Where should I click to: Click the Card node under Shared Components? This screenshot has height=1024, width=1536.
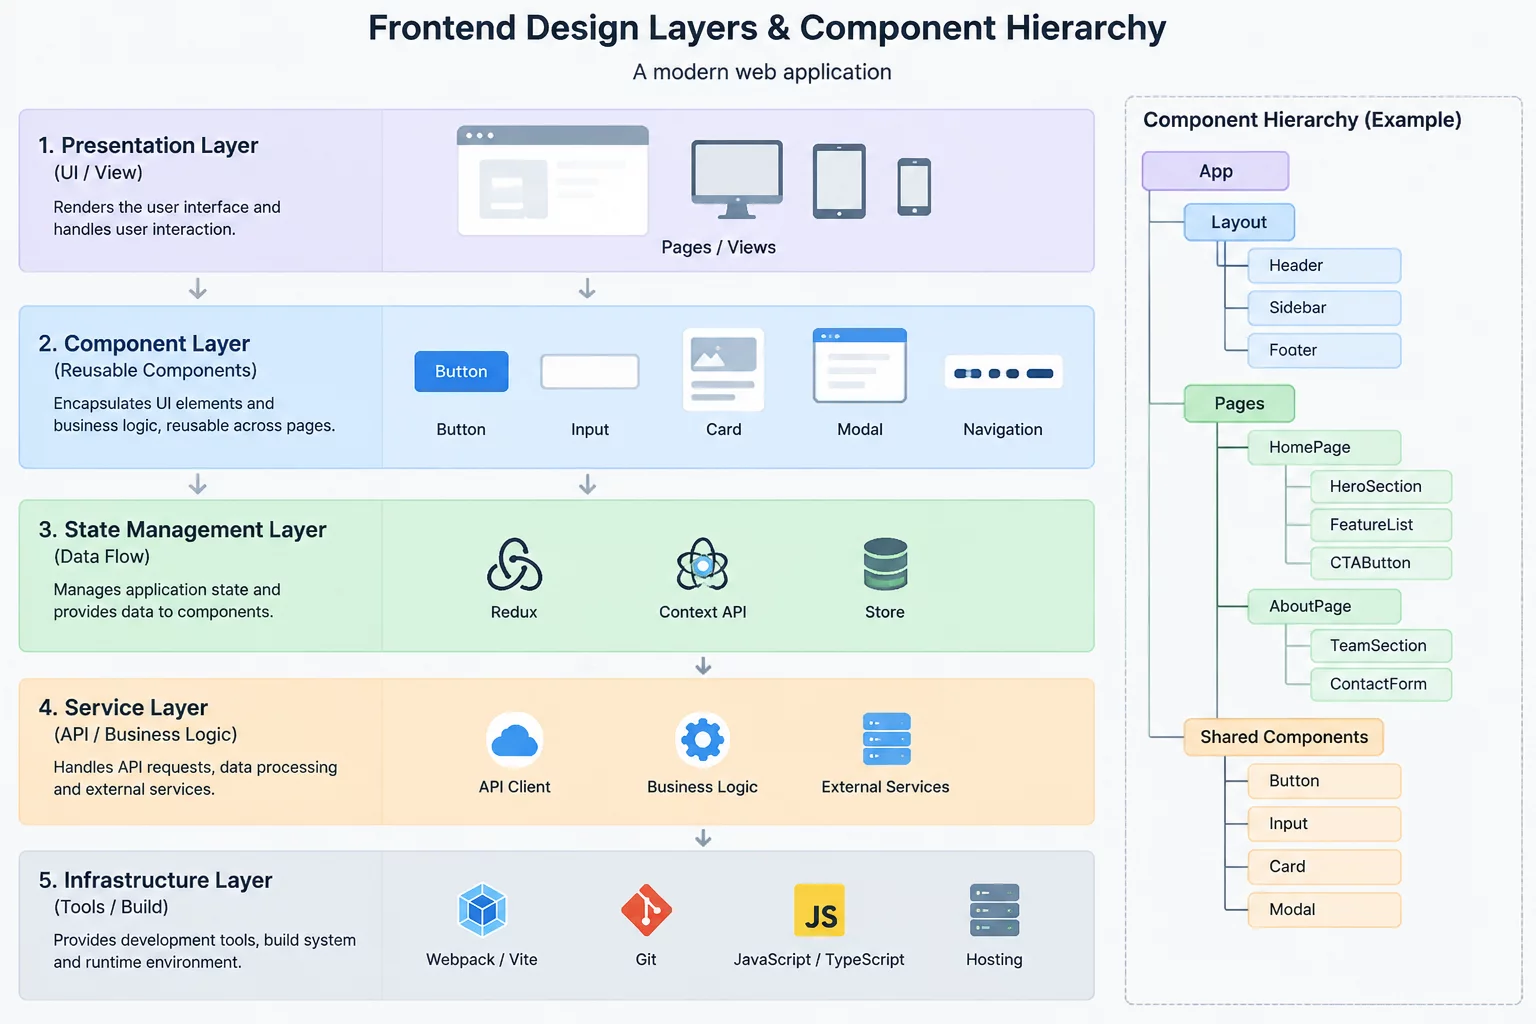[1324, 867]
